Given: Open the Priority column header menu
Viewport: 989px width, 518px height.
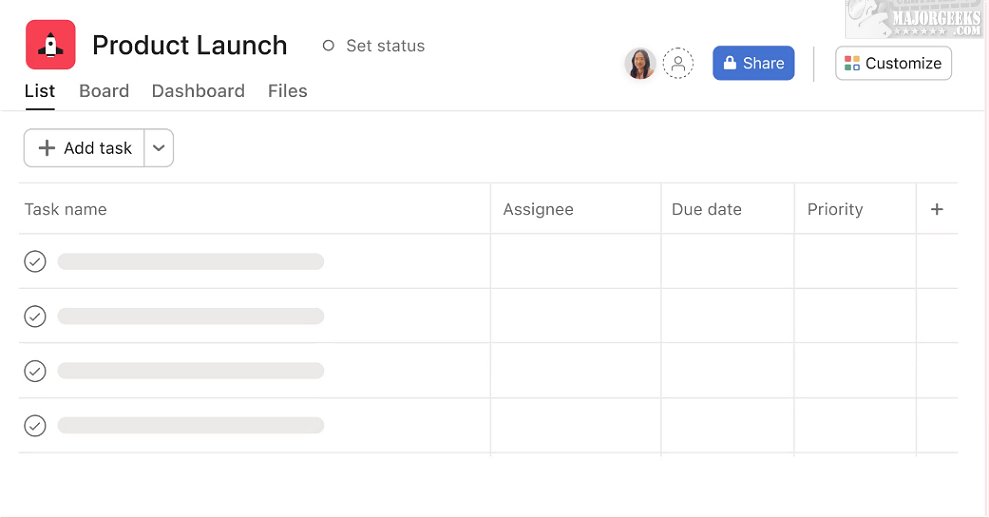Looking at the screenshot, I should pyautogui.click(x=835, y=209).
